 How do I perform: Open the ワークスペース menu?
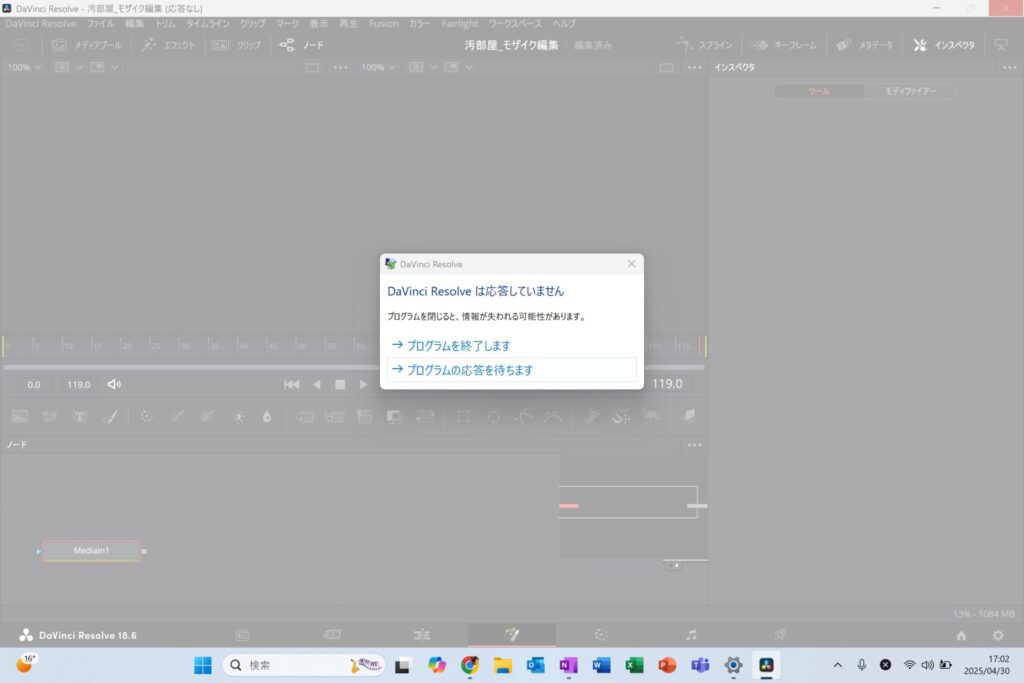click(x=515, y=24)
